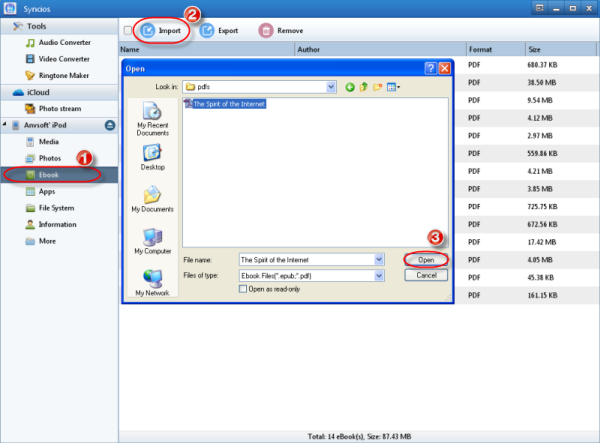Expand the Files of type dropdown
The image size is (600, 443).
[379, 276]
